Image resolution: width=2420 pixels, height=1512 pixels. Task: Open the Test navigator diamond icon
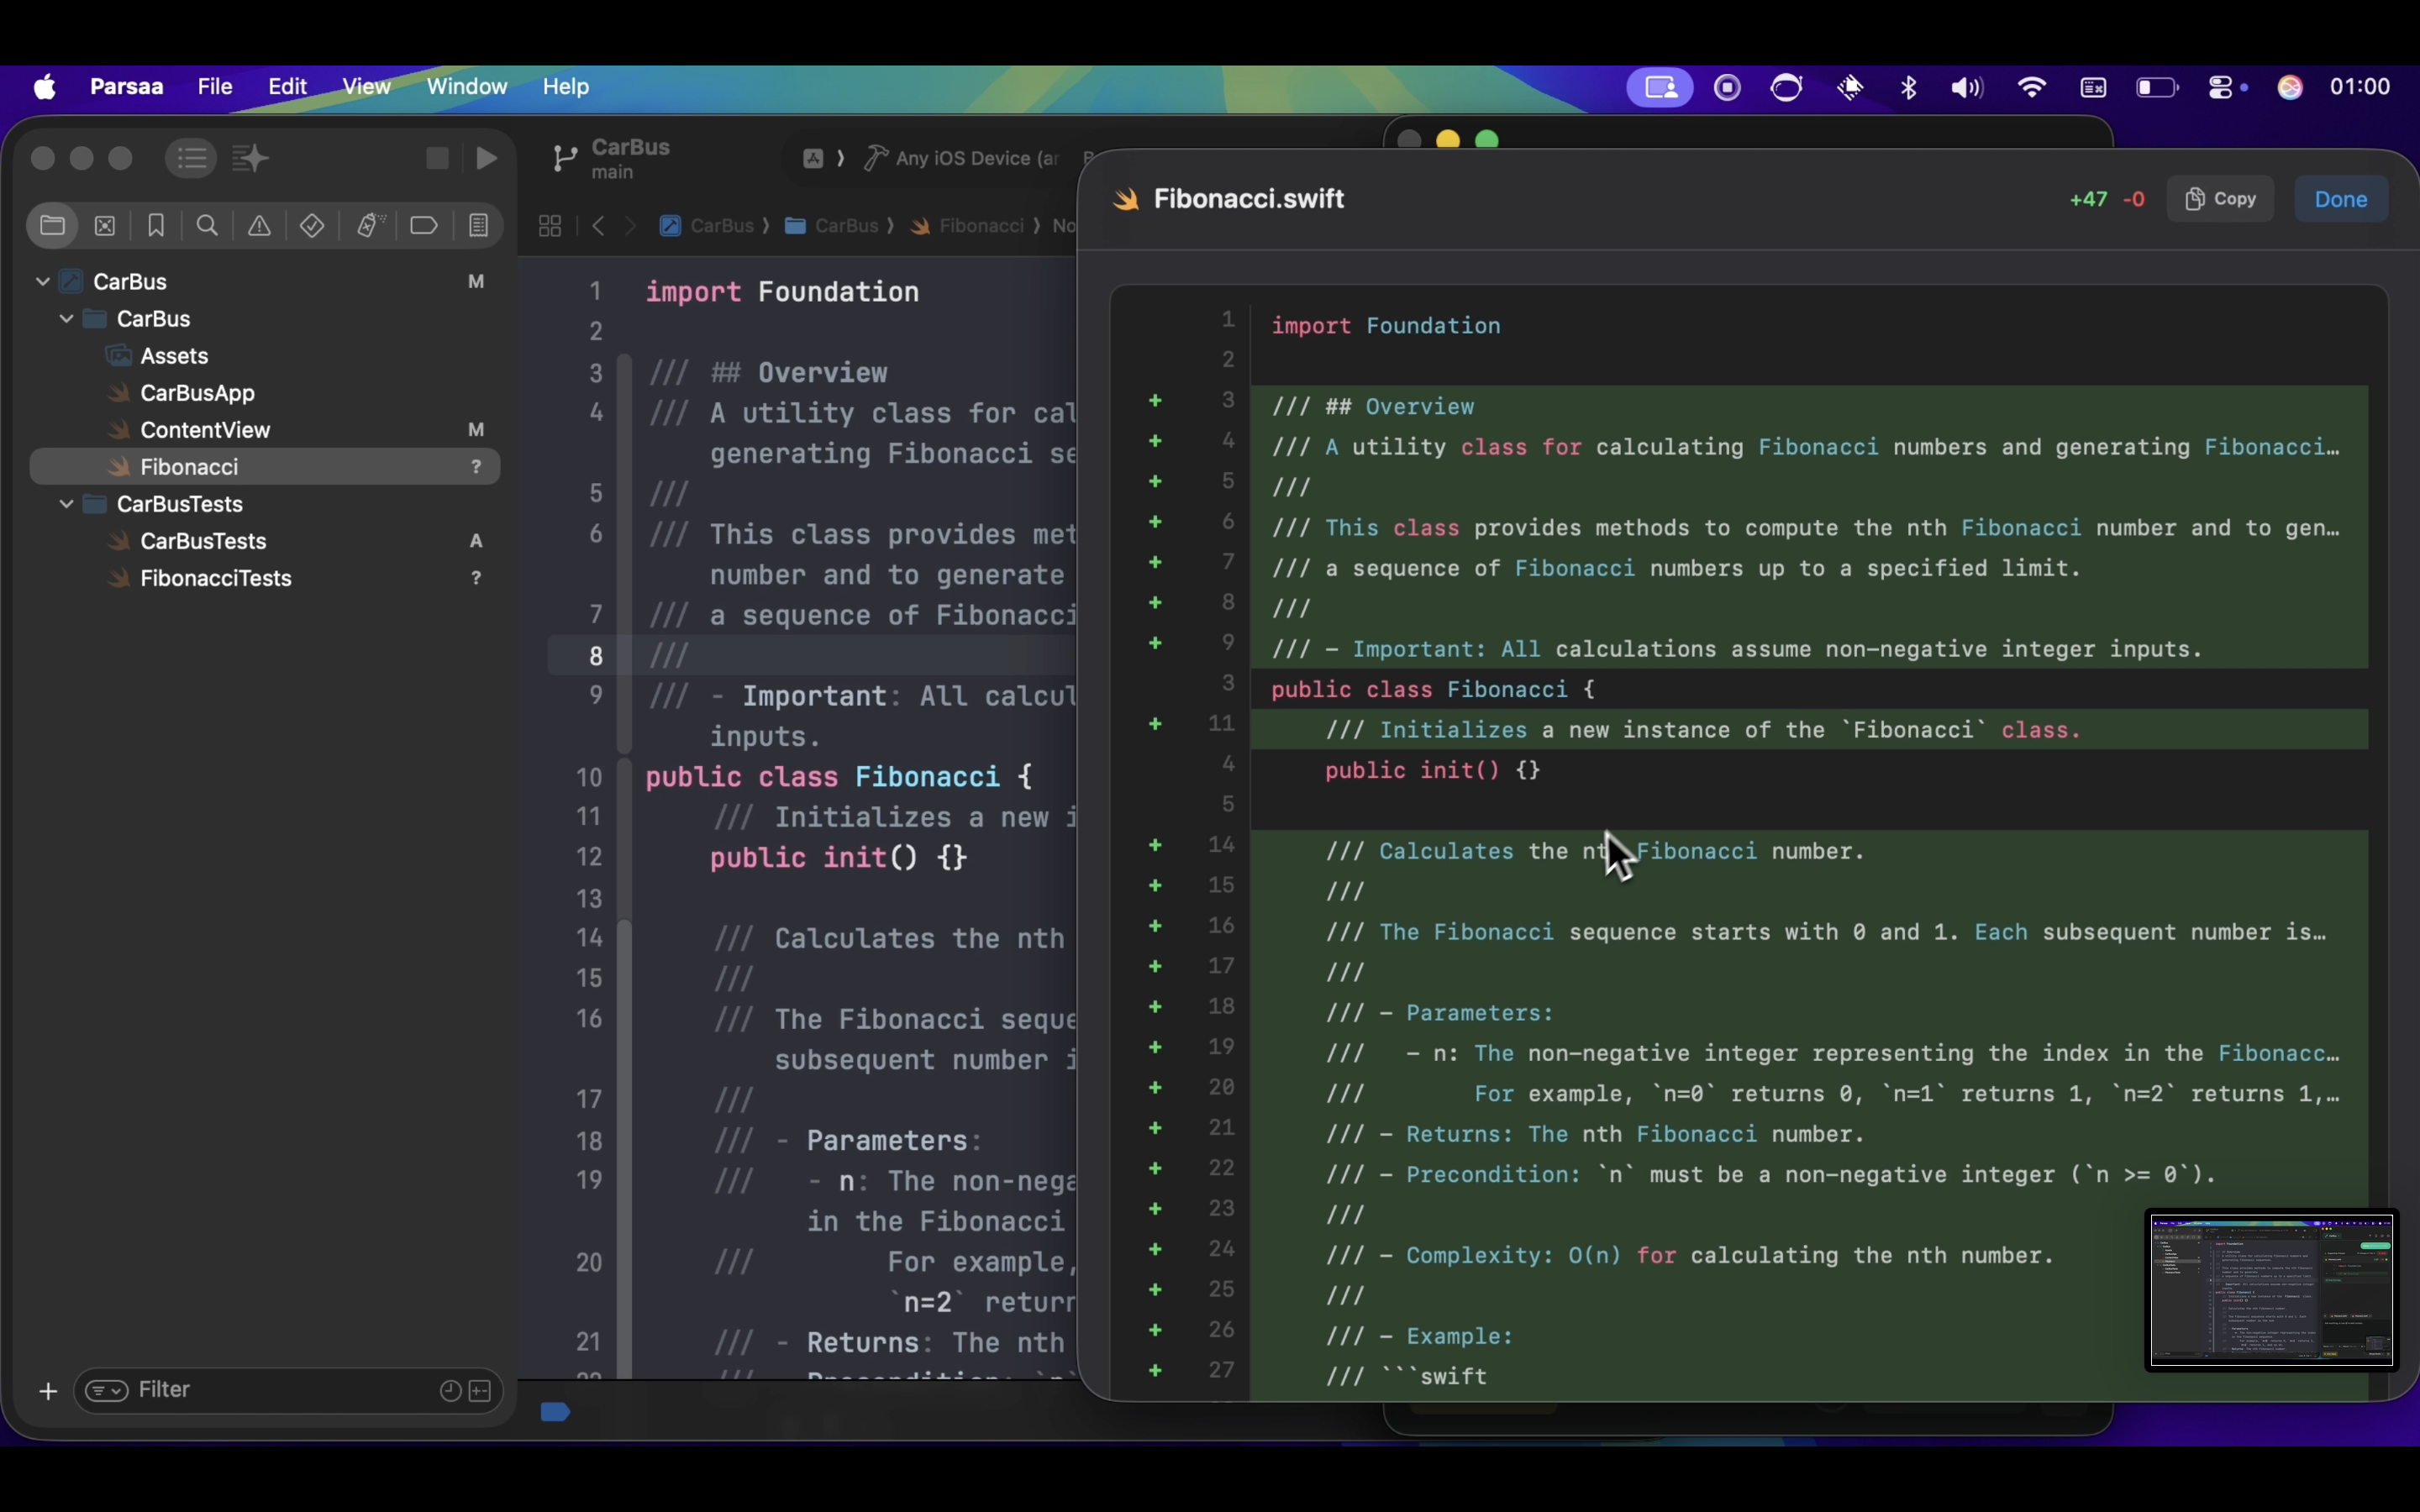coord(312,226)
